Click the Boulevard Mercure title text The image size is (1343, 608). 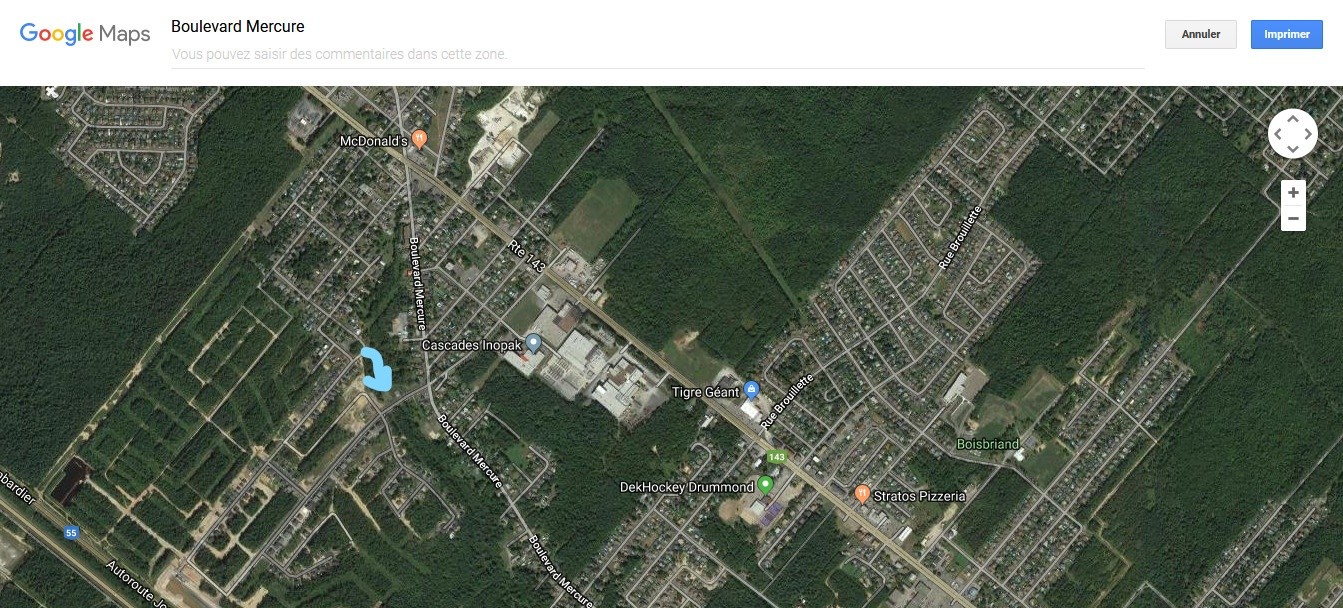[238, 27]
